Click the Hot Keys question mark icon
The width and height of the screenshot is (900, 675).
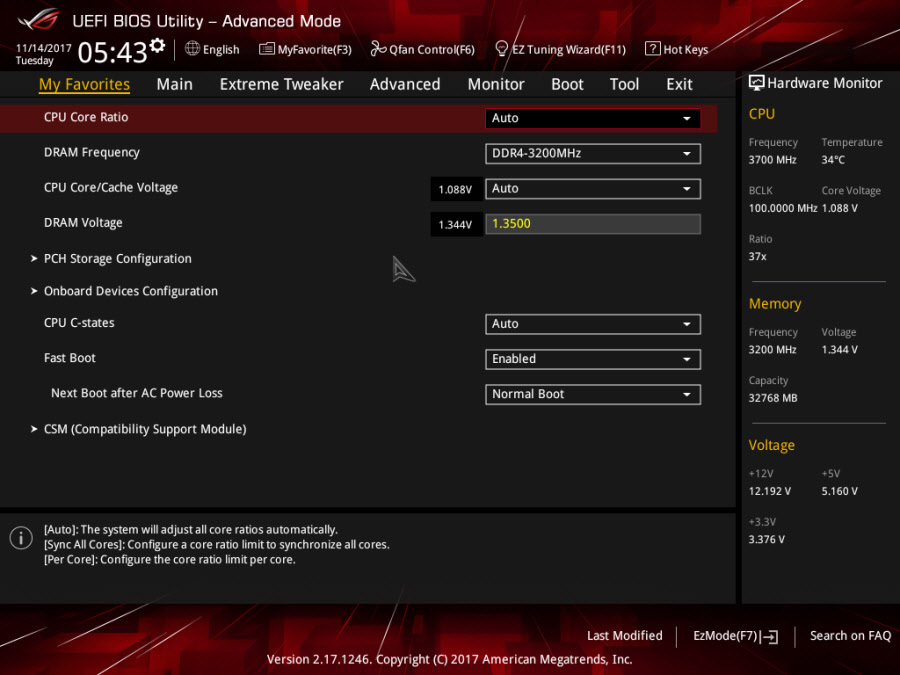652,49
